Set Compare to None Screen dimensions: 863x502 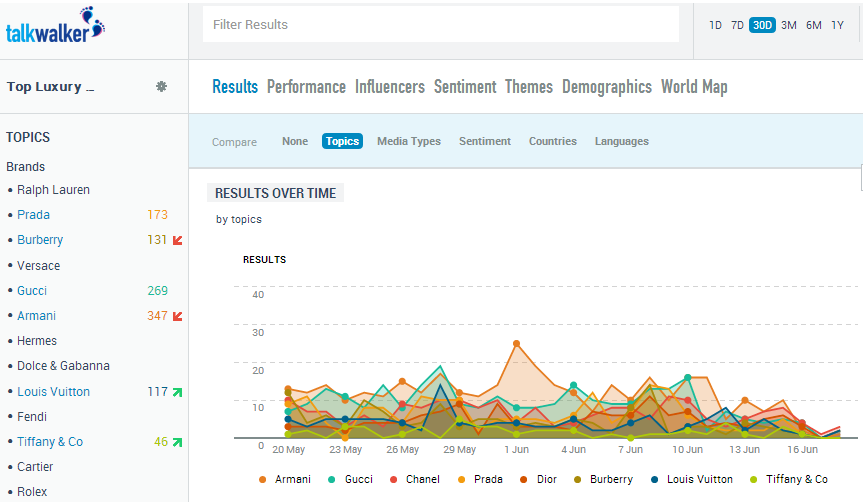295,141
